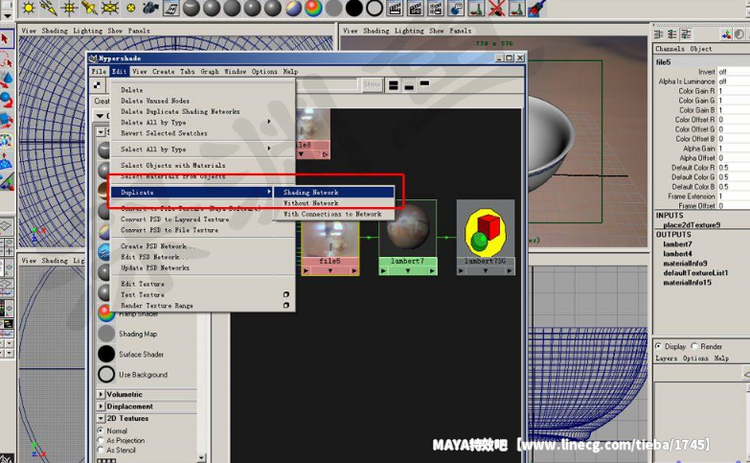The width and height of the screenshot is (750, 463).
Task: Select the Use Background swatch icon
Action: coord(106,375)
